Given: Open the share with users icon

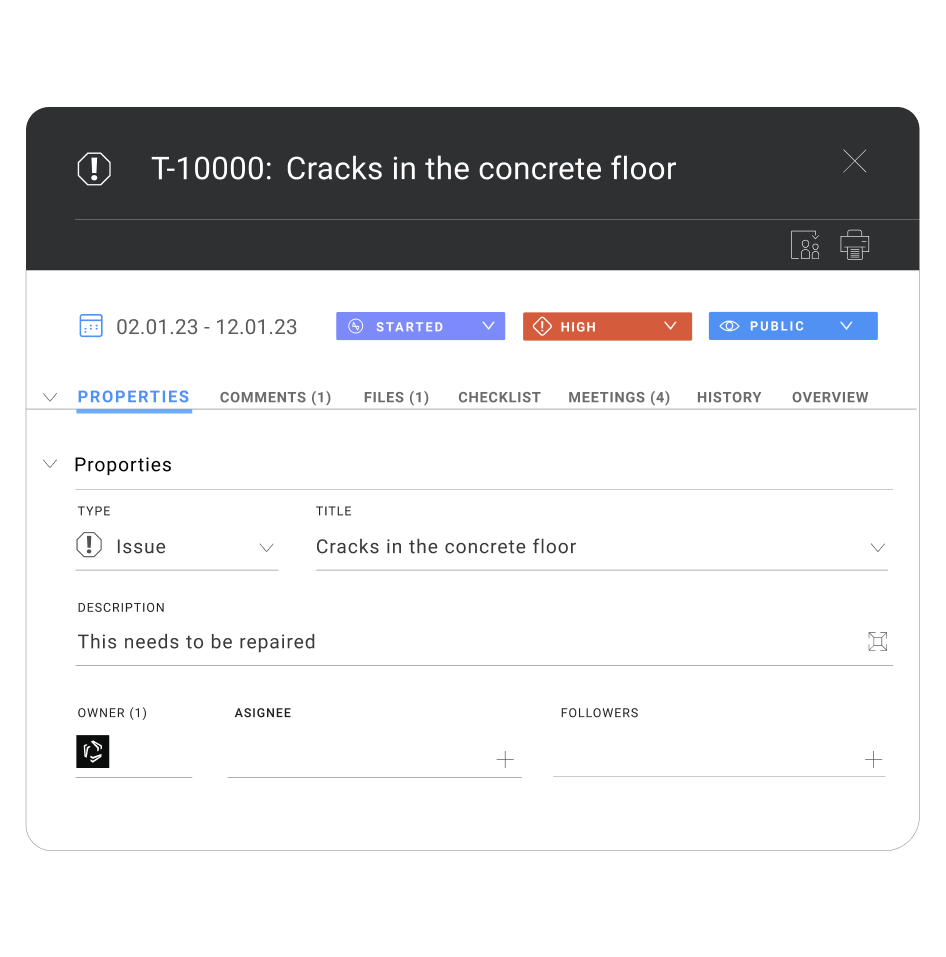Looking at the screenshot, I should coord(805,244).
